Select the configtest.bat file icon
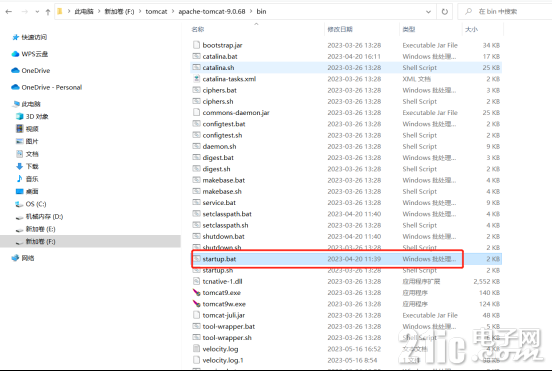 [x=196, y=124]
